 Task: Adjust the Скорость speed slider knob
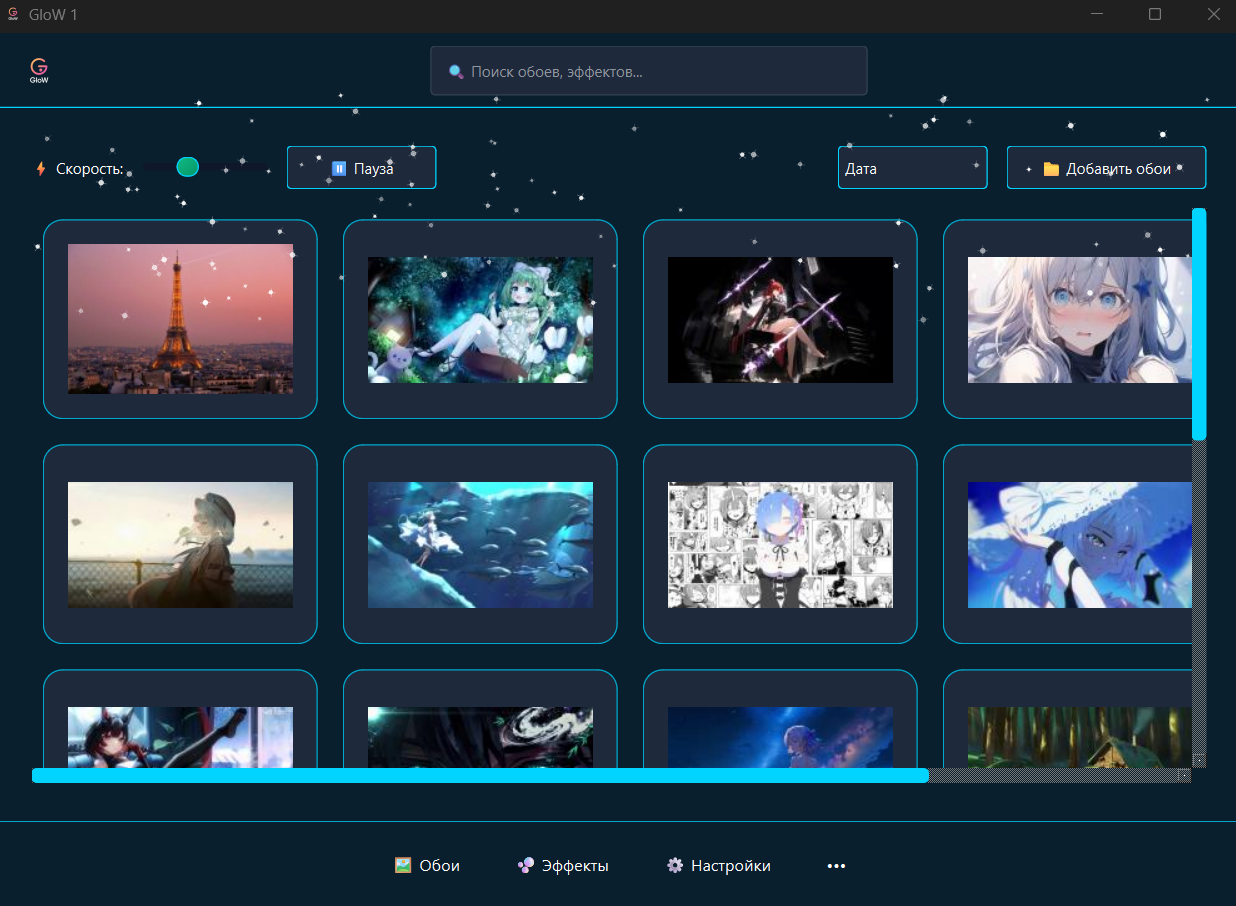[x=187, y=167]
